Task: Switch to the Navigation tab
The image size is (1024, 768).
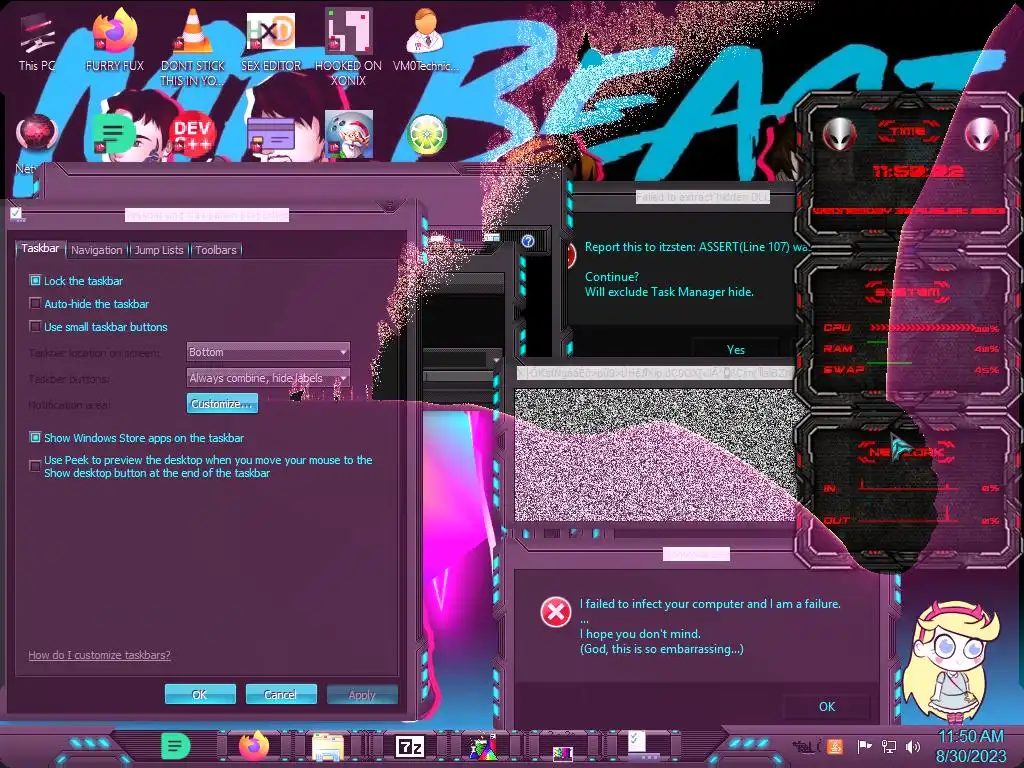Action: click(97, 249)
